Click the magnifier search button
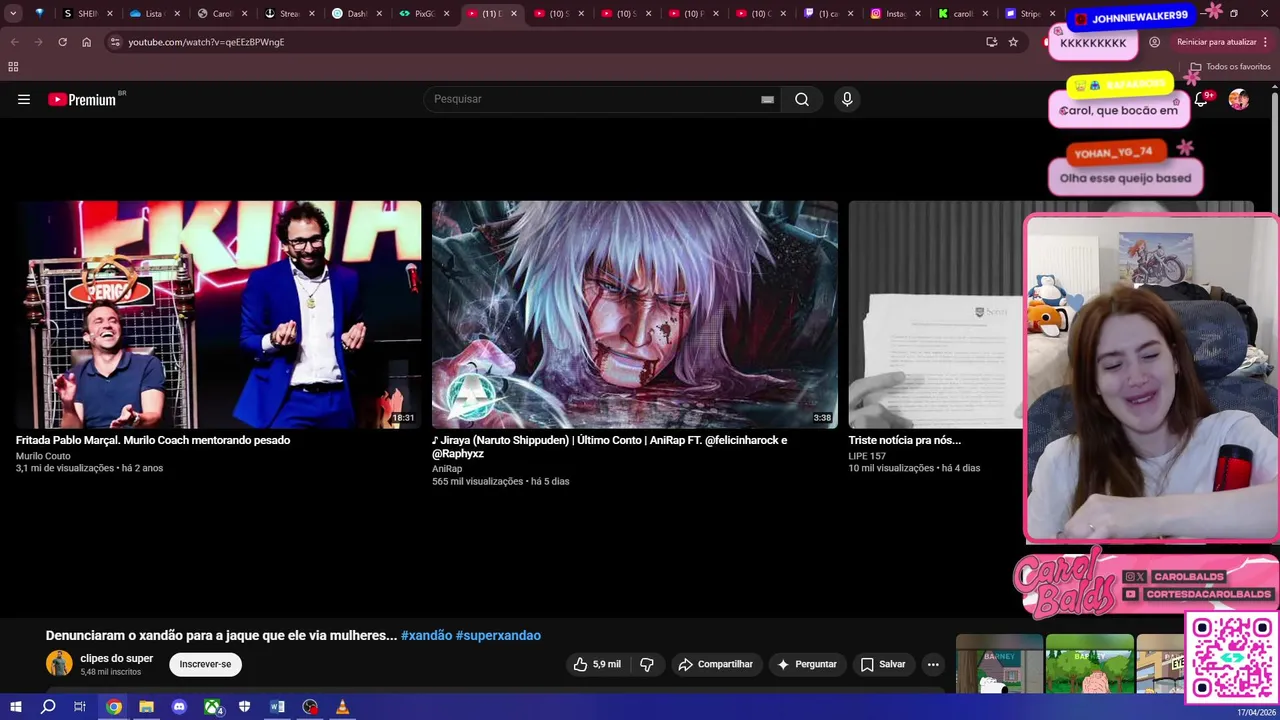Screen dimensions: 1280x720 (802, 99)
